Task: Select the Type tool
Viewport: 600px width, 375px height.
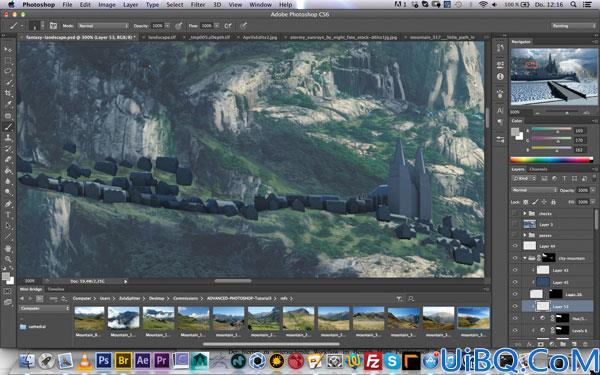Action: click(x=8, y=215)
